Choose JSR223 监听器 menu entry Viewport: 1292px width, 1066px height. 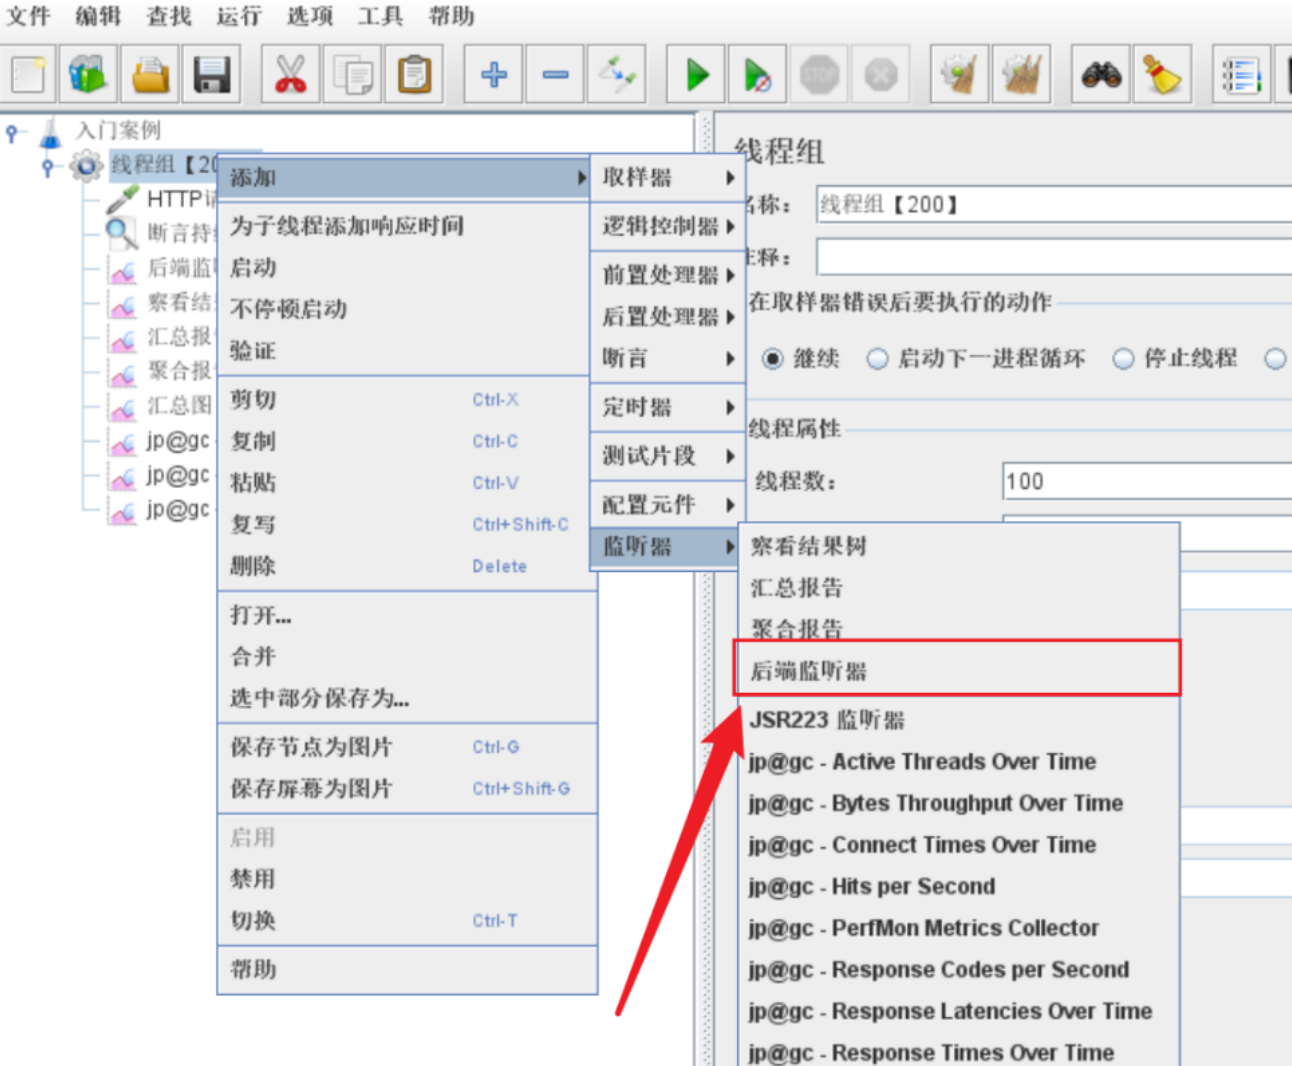tap(958, 720)
